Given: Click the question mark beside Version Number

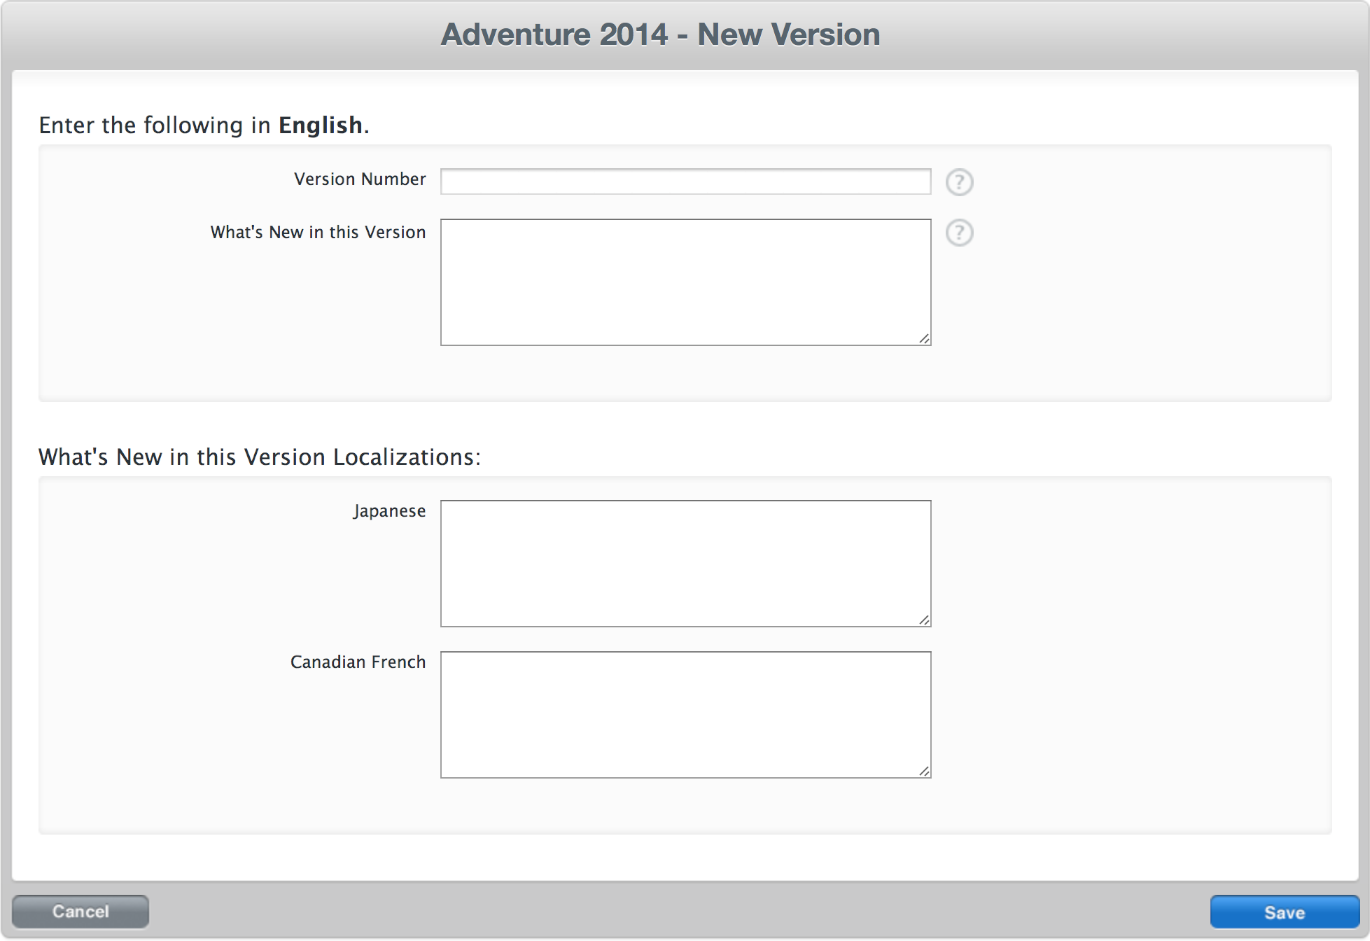Looking at the screenshot, I should pyautogui.click(x=959, y=182).
